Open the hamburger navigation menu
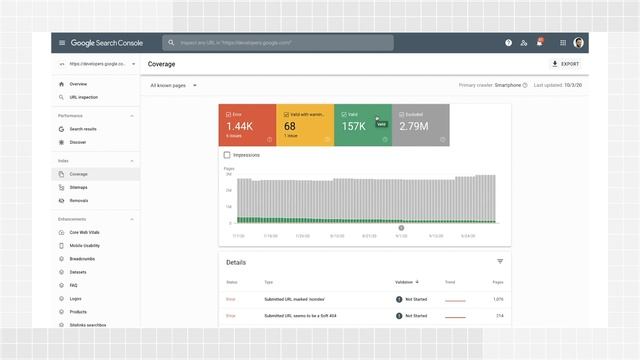 [x=62, y=43]
